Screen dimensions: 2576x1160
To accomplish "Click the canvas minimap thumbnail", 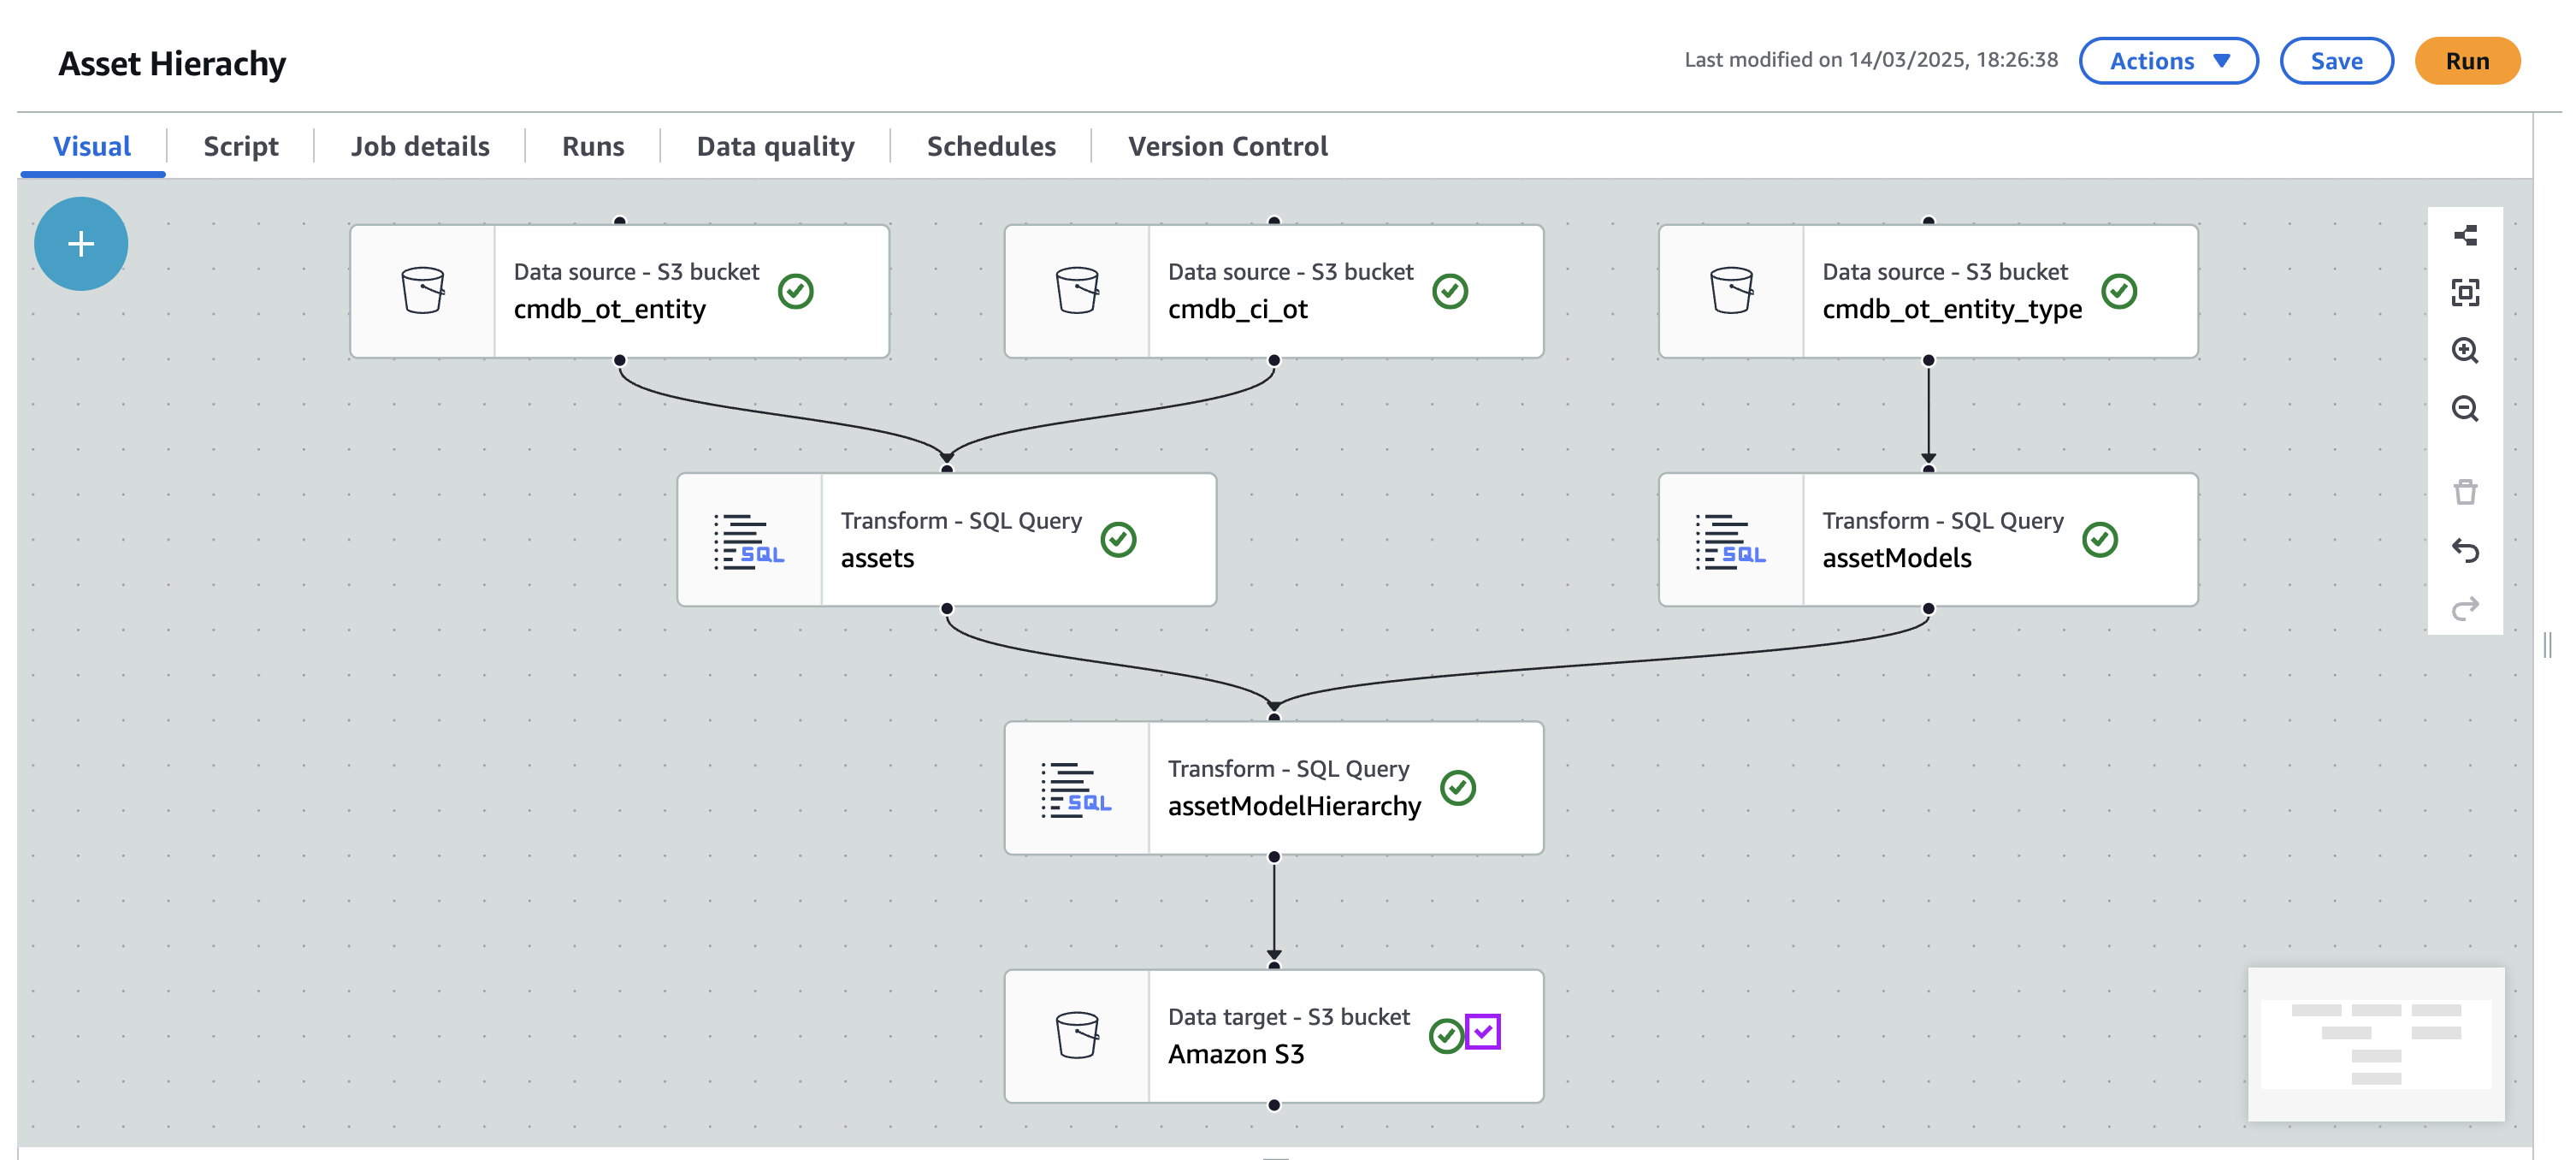I will pos(2376,1043).
